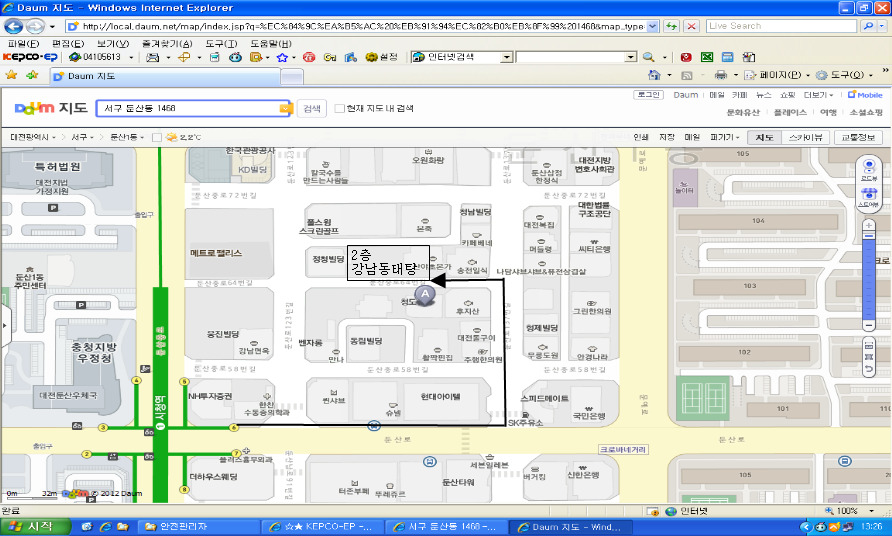Click the Refresh page icon
The image size is (892, 536).
pyautogui.click(x=671, y=26)
